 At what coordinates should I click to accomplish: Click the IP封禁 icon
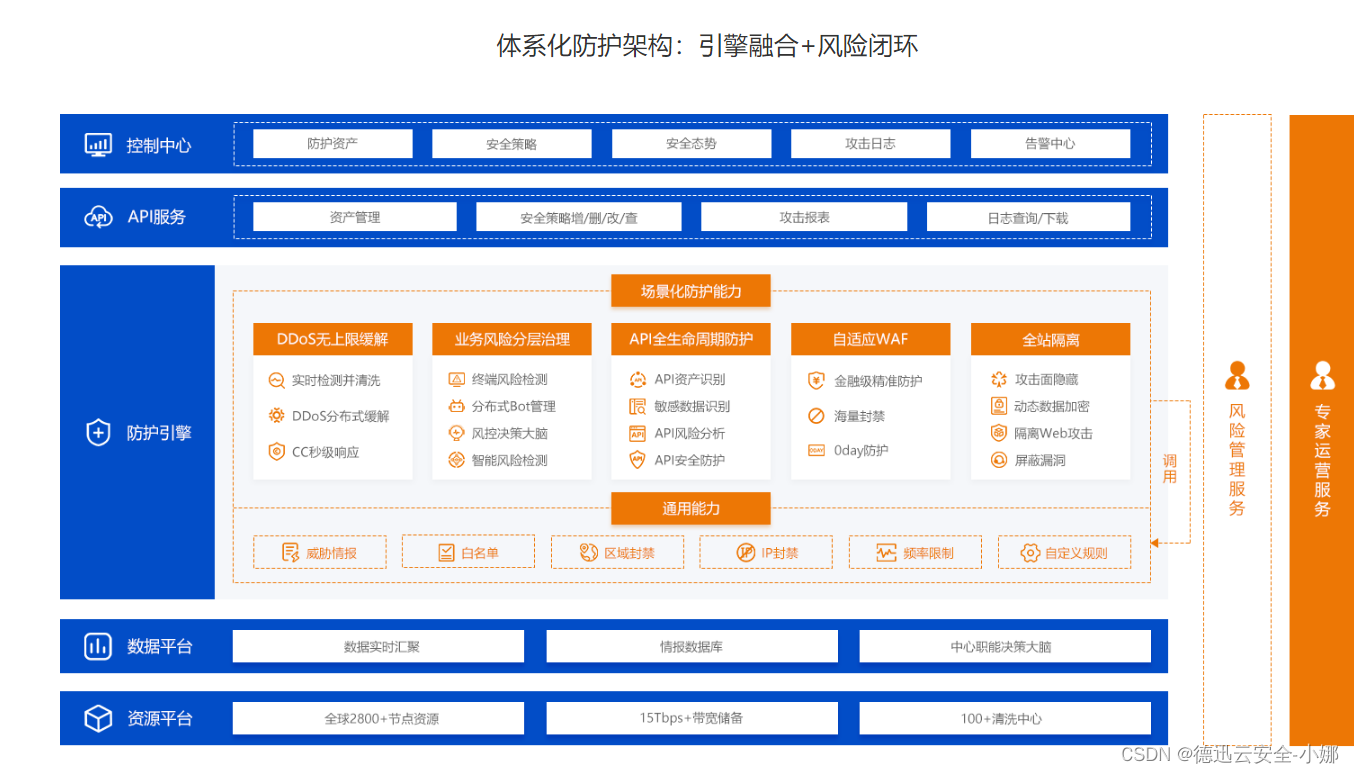745,553
